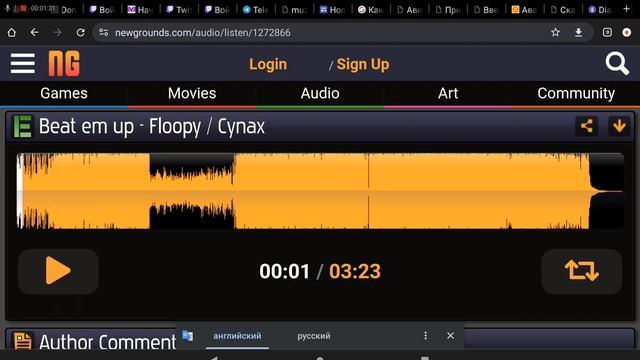Viewport: 640px width, 360px height.
Task: Open the site search magnifier
Action: tap(617, 63)
